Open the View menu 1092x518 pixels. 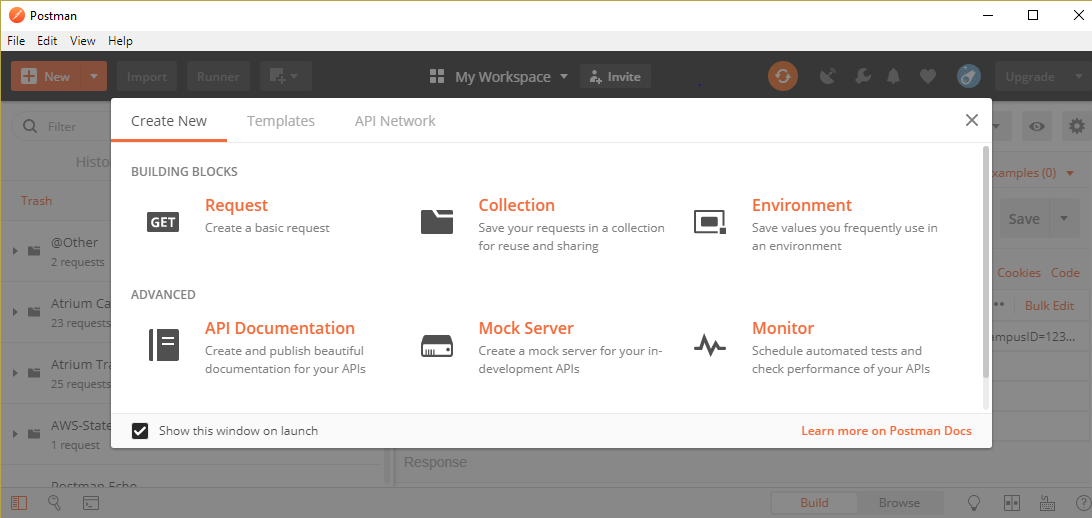(x=83, y=41)
